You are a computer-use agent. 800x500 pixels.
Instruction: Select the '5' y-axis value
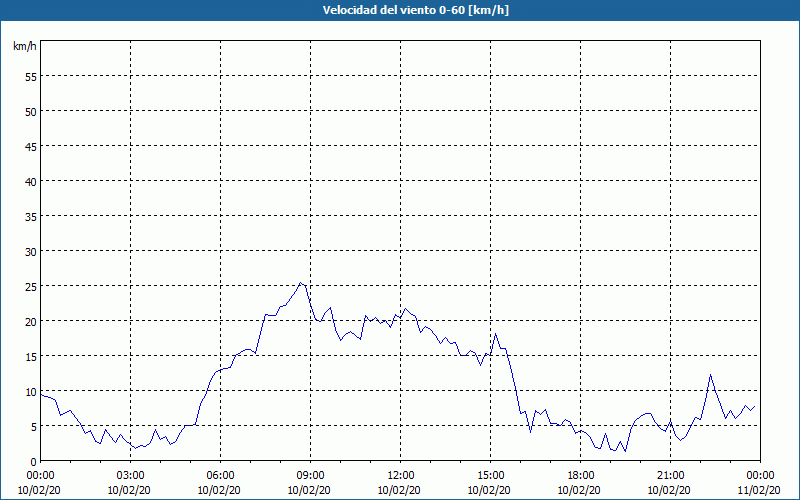click(x=34, y=427)
